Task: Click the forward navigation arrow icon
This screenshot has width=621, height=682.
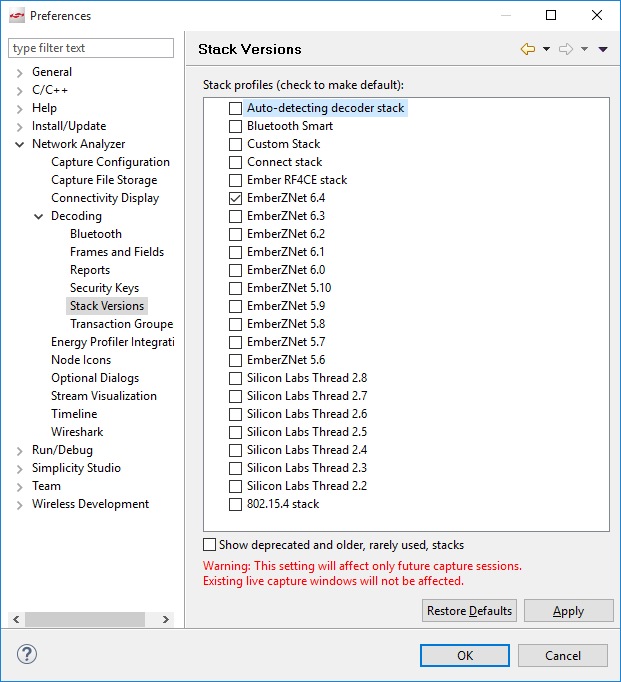Action: click(x=566, y=49)
